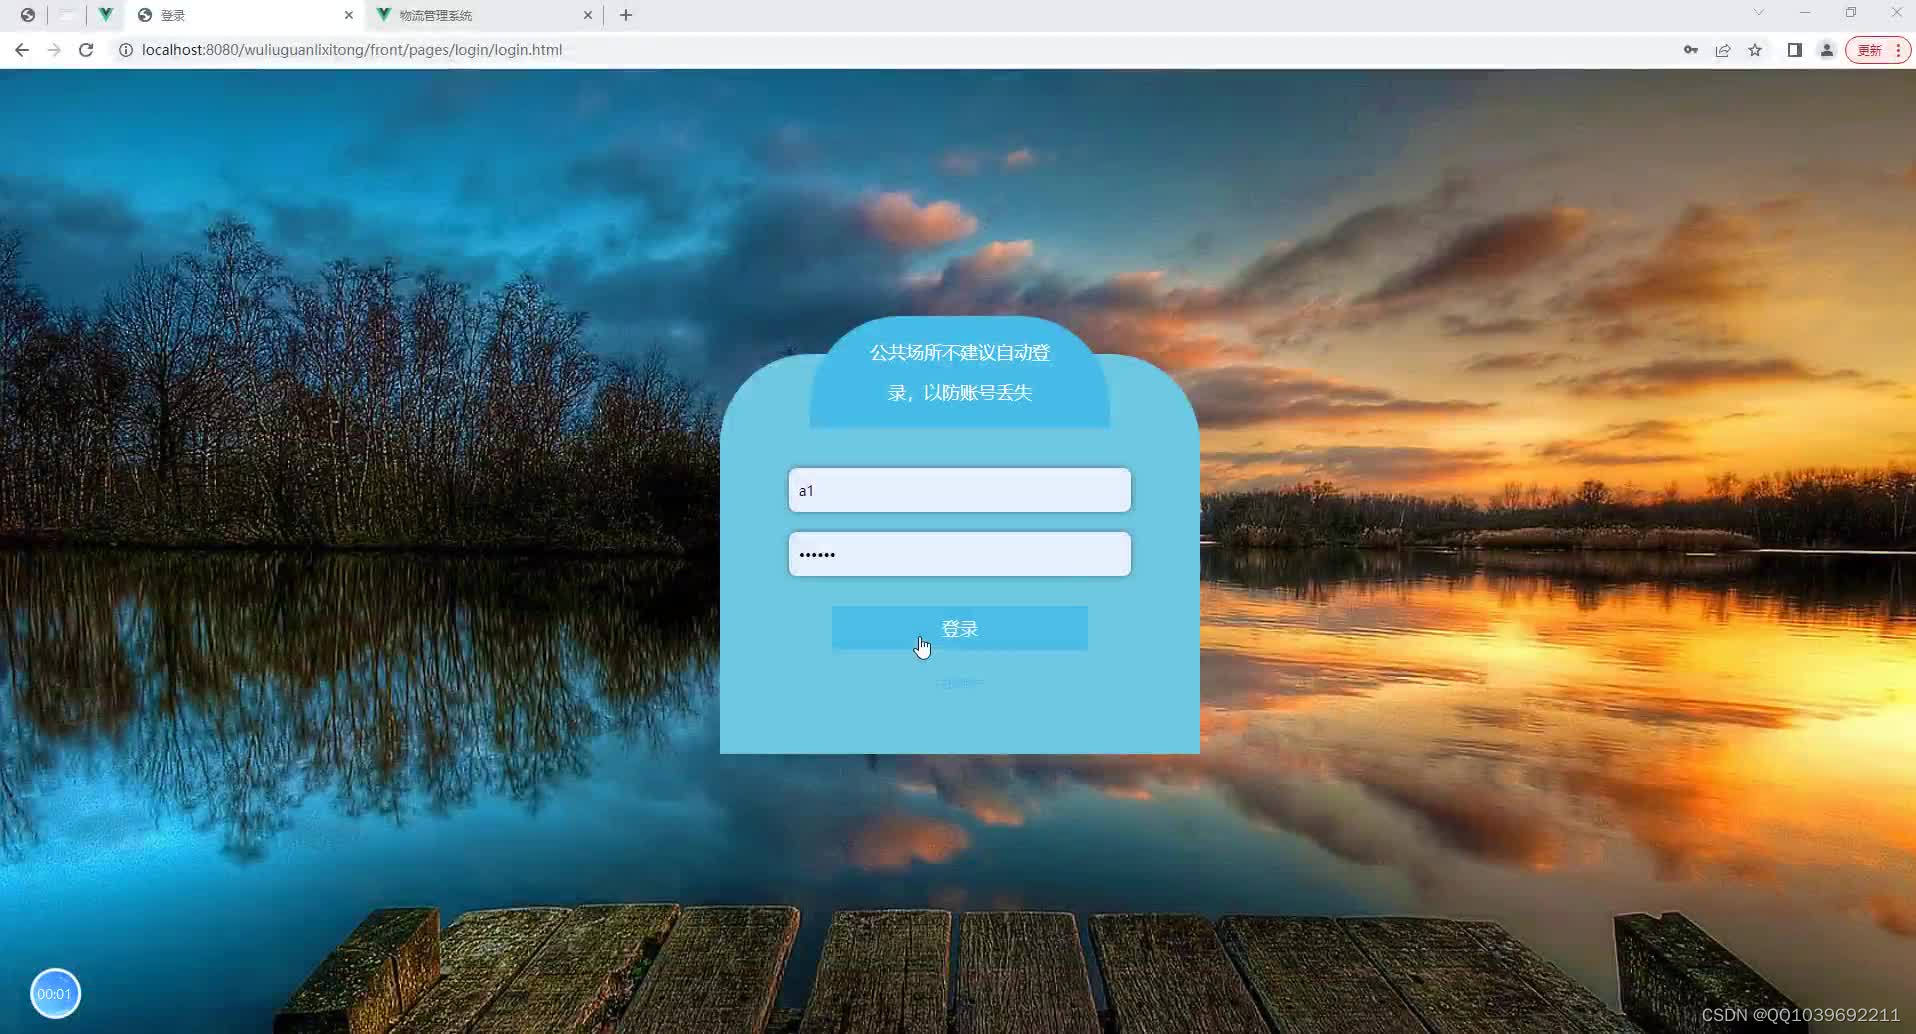Viewport: 1916px width, 1034px height.
Task: Click the 登录 login button
Action: tap(960, 628)
